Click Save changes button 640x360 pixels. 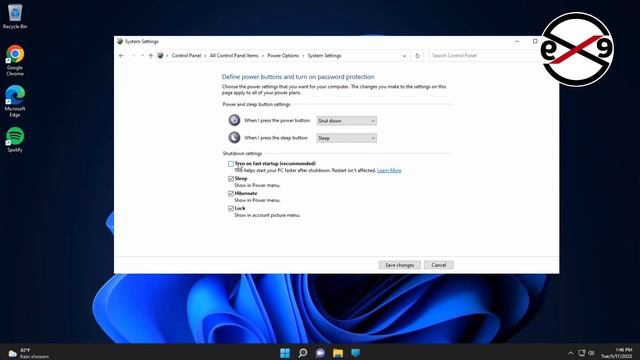(399, 265)
